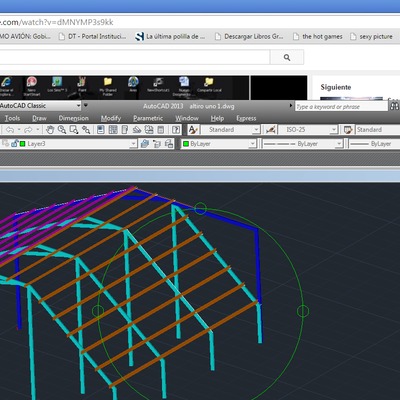Image resolution: width=400 pixels, height=400 pixels.
Task: Open the Tools menu
Action: click(12, 118)
